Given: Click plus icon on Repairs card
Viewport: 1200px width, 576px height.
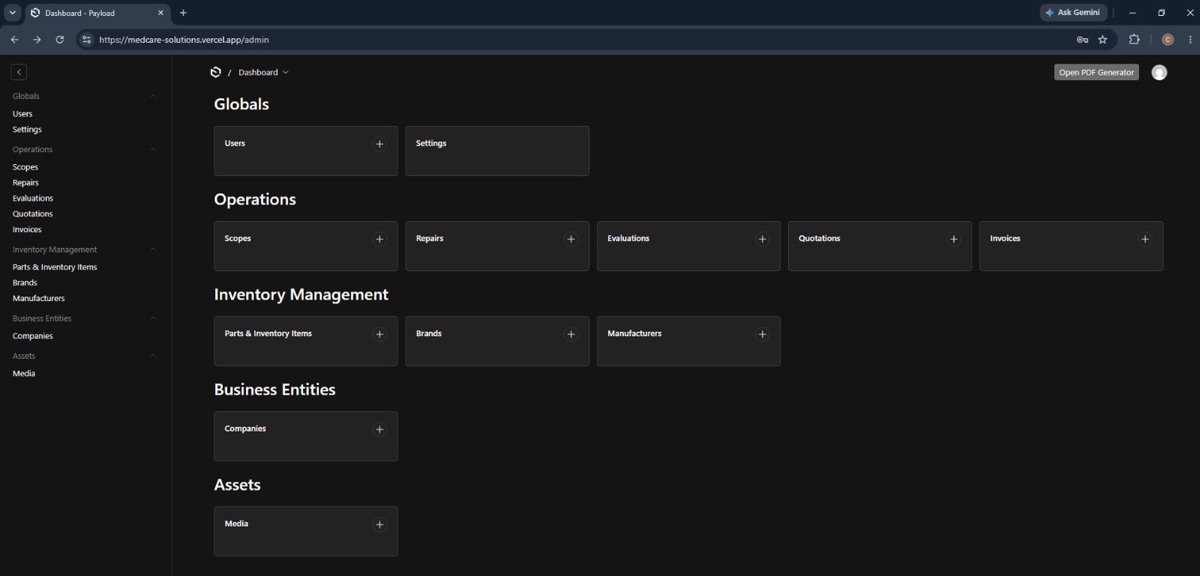Looking at the screenshot, I should pyautogui.click(x=571, y=239).
